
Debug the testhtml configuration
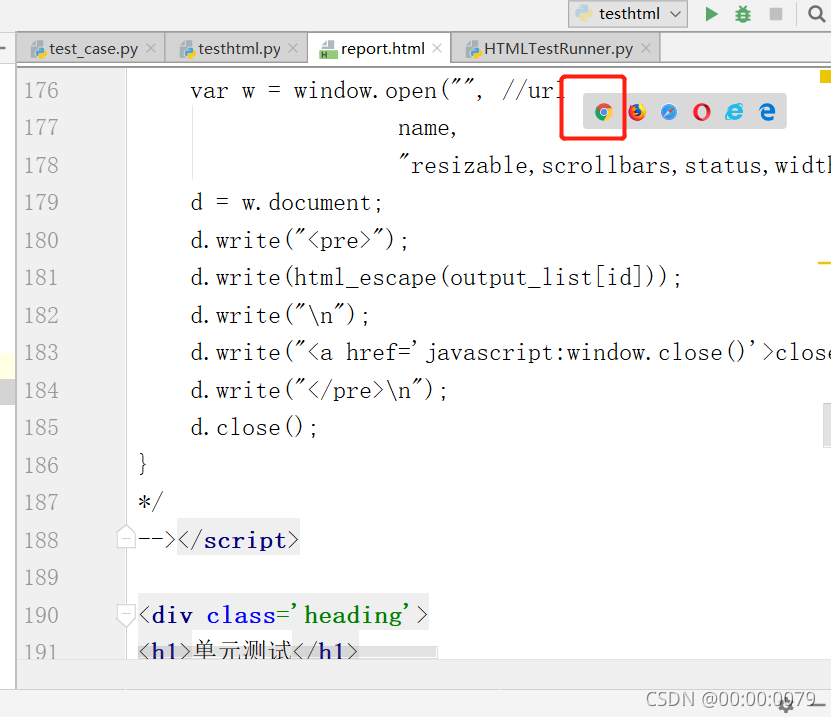[x=743, y=14]
